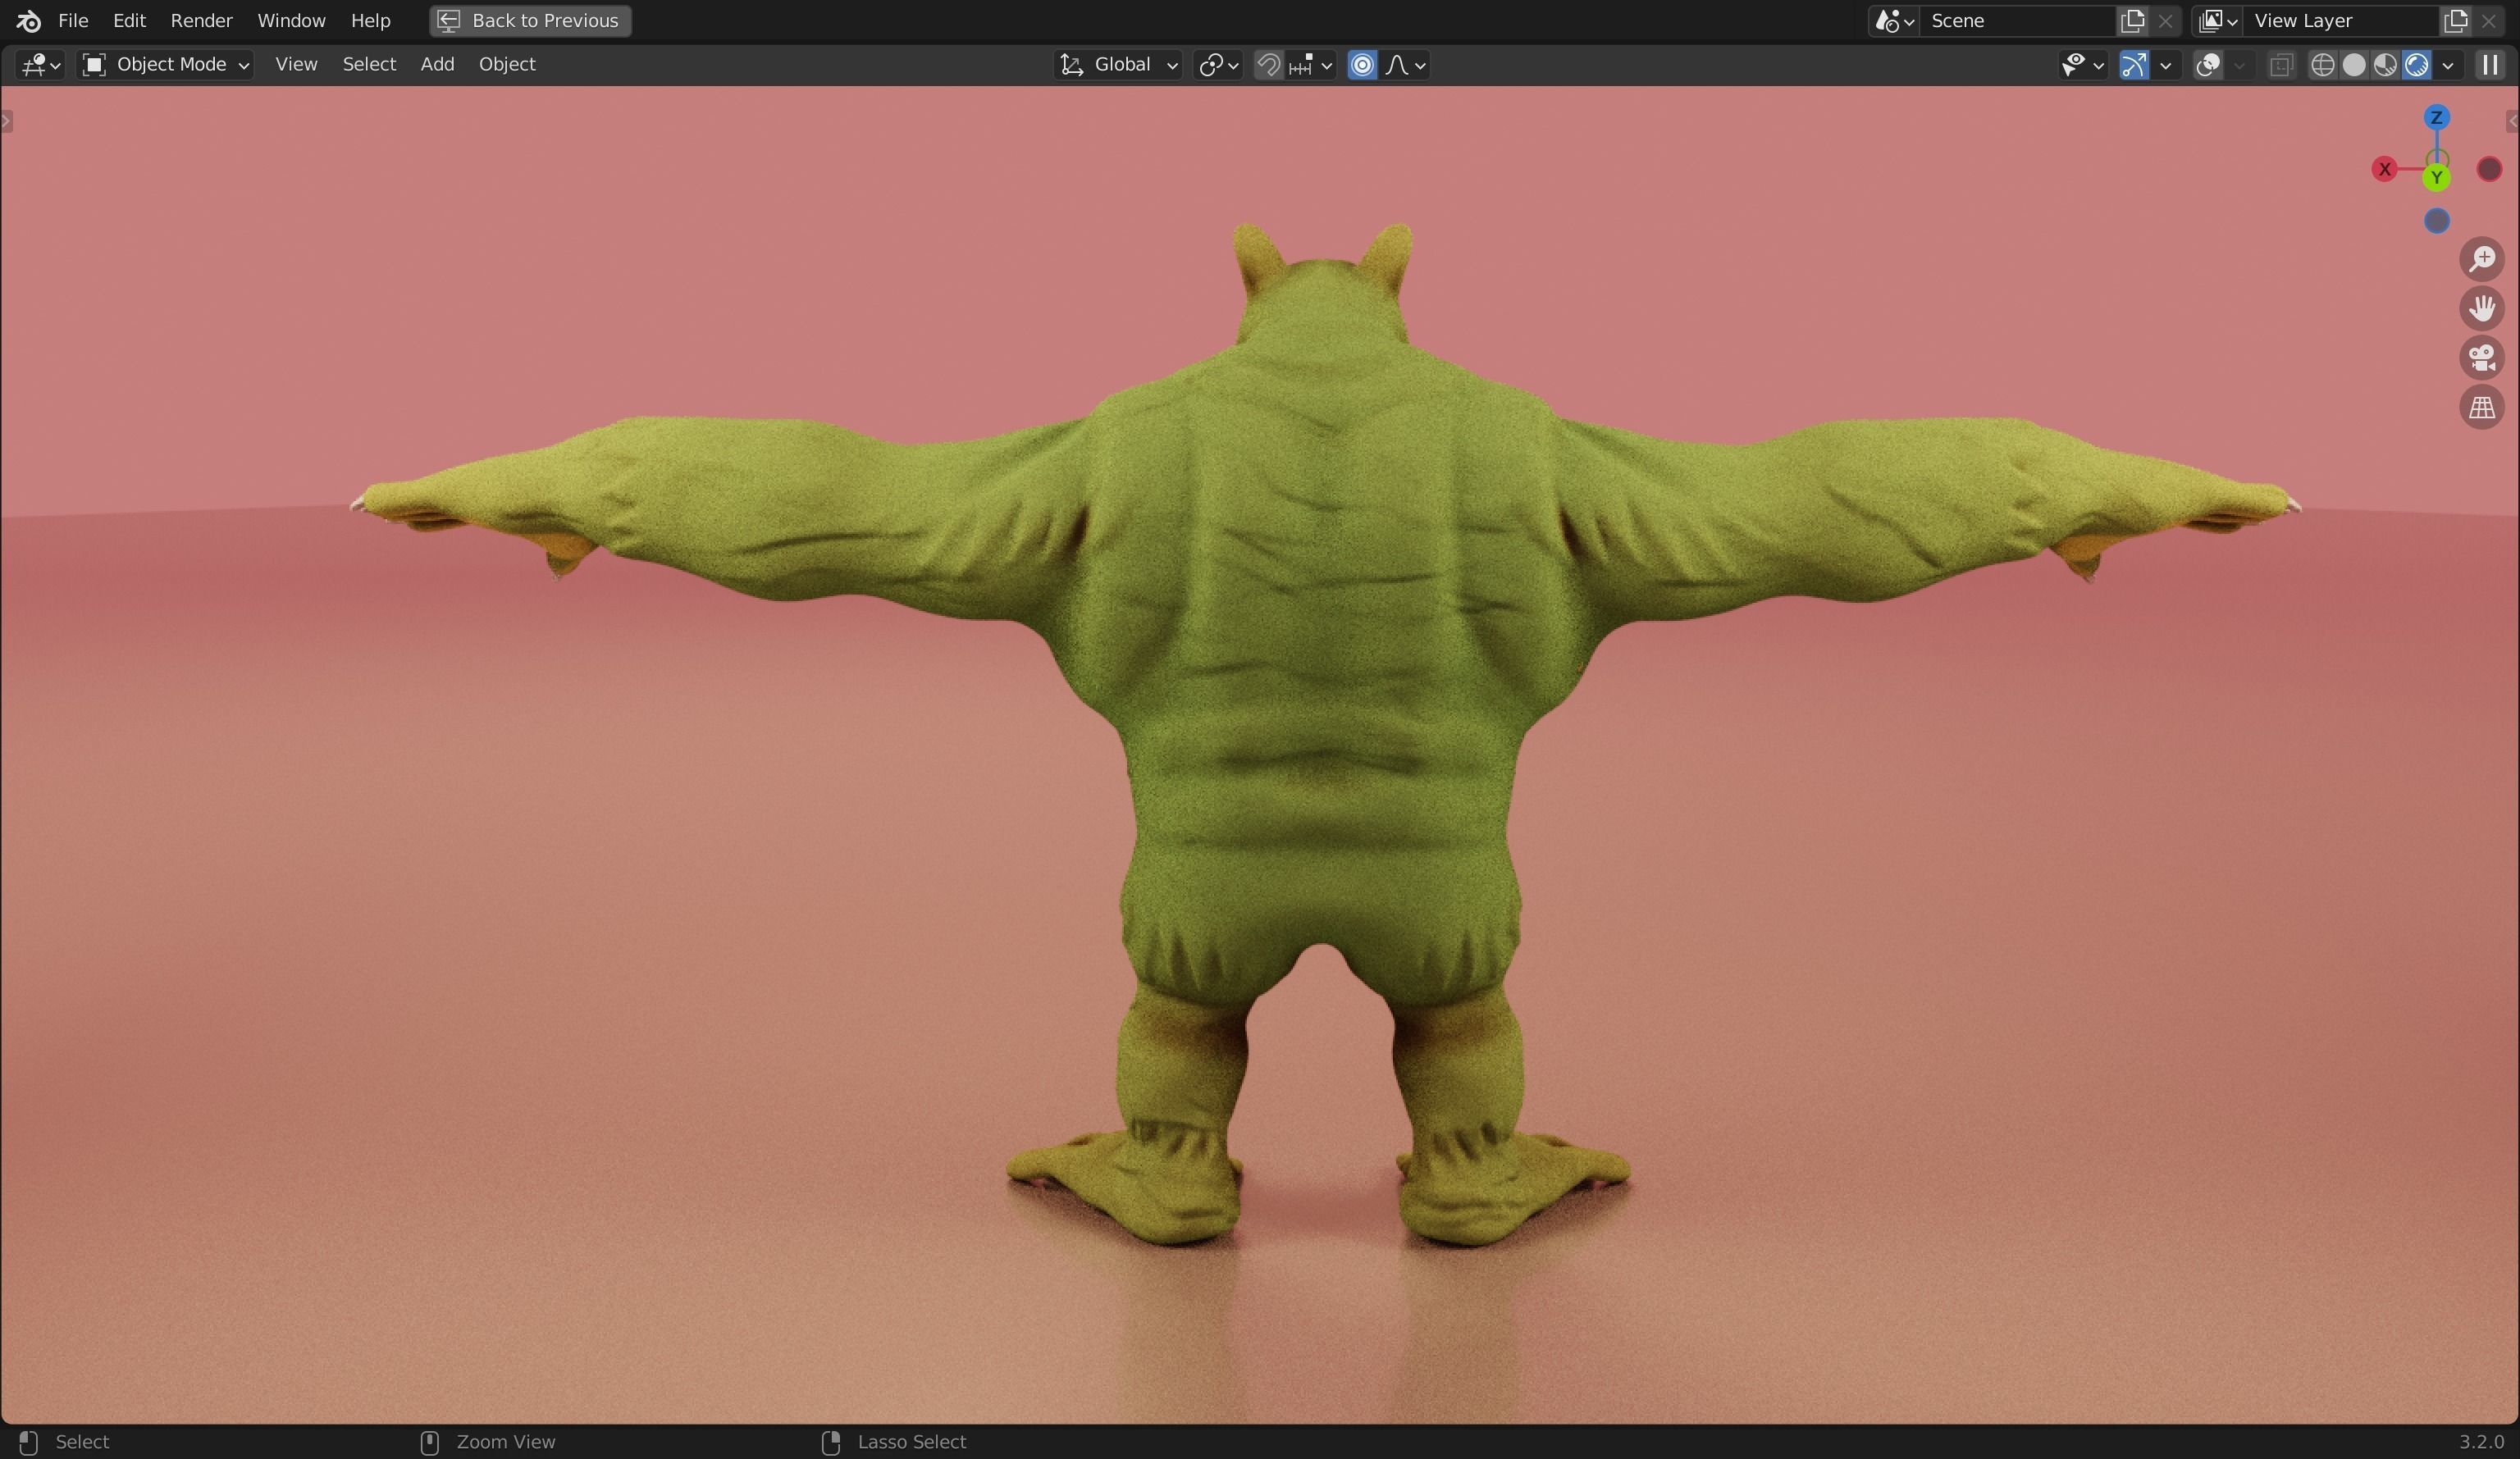Switch to wireframe viewport shading
Viewport: 2520px width, 1459px height.
pos(2322,65)
